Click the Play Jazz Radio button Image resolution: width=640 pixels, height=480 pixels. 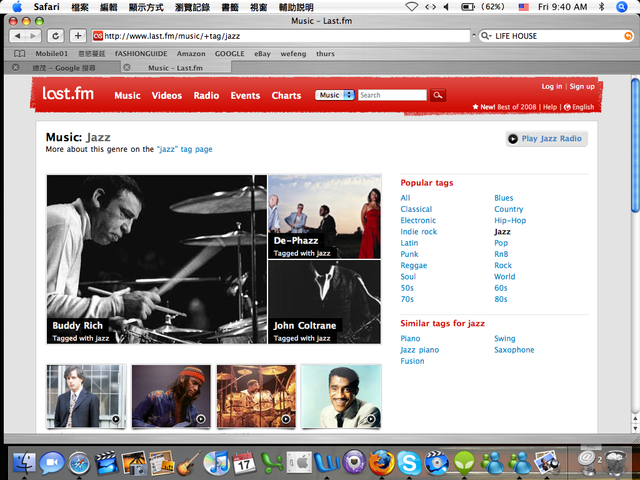(x=547, y=139)
